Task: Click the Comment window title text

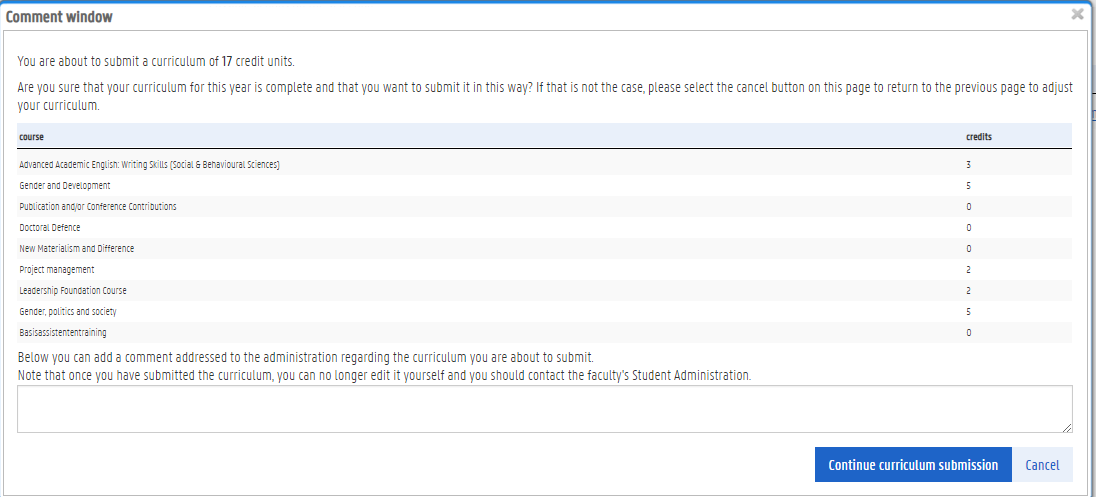Action: pyautogui.click(x=60, y=17)
